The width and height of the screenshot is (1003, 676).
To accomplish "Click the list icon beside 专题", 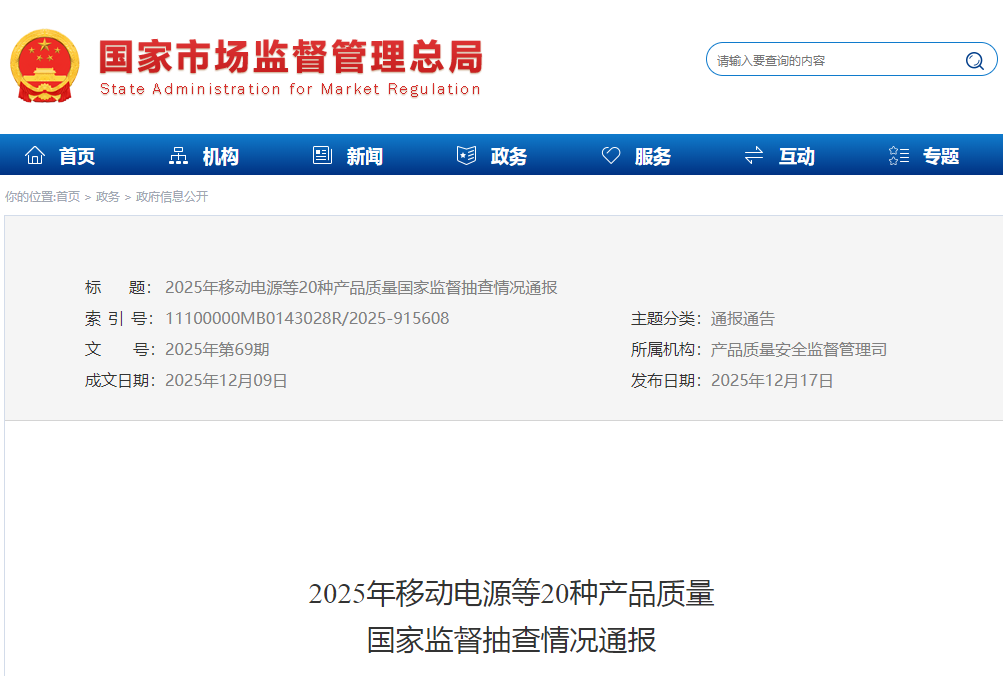I will pos(899,155).
